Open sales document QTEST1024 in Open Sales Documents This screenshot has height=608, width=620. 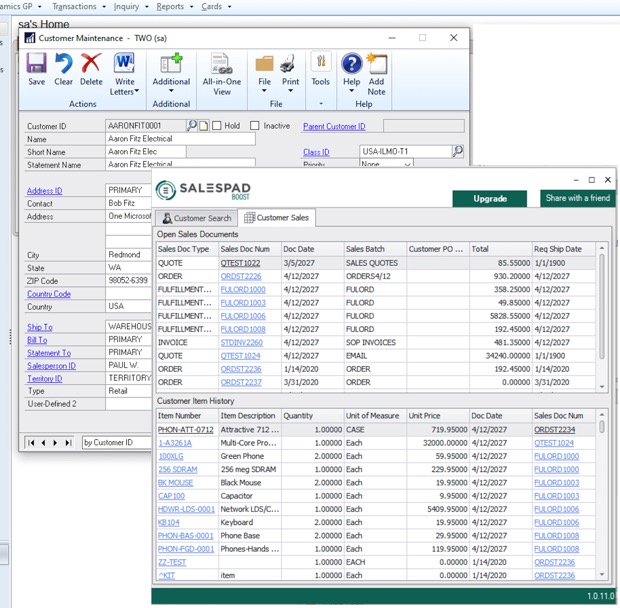click(x=240, y=356)
